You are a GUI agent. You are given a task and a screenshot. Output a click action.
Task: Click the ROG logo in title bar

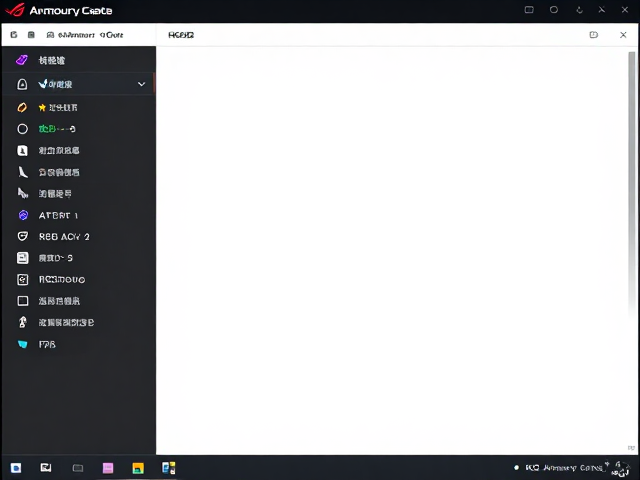click(15, 10)
